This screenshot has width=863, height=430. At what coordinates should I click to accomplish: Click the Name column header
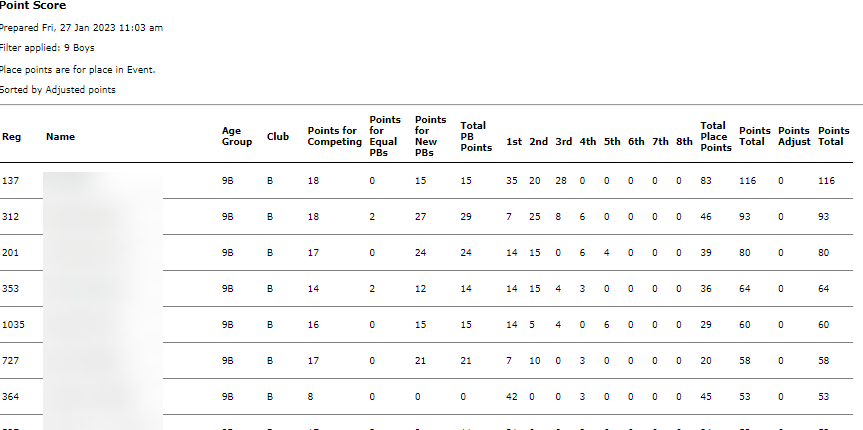pyautogui.click(x=60, y=137)
